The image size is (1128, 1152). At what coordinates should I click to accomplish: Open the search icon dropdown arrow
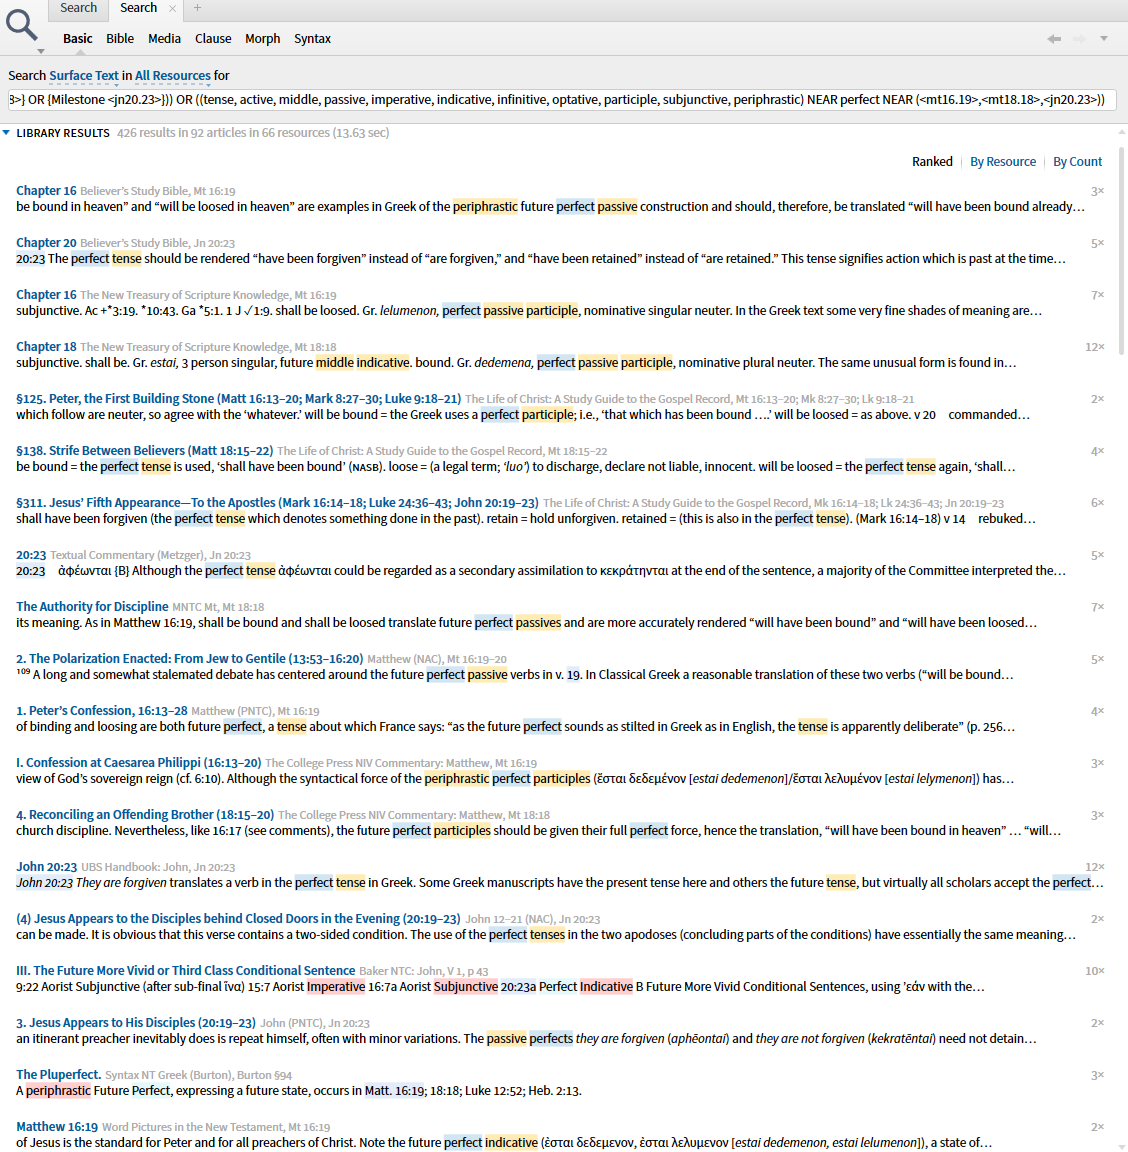pyautogui.click(x=41, y=51)
